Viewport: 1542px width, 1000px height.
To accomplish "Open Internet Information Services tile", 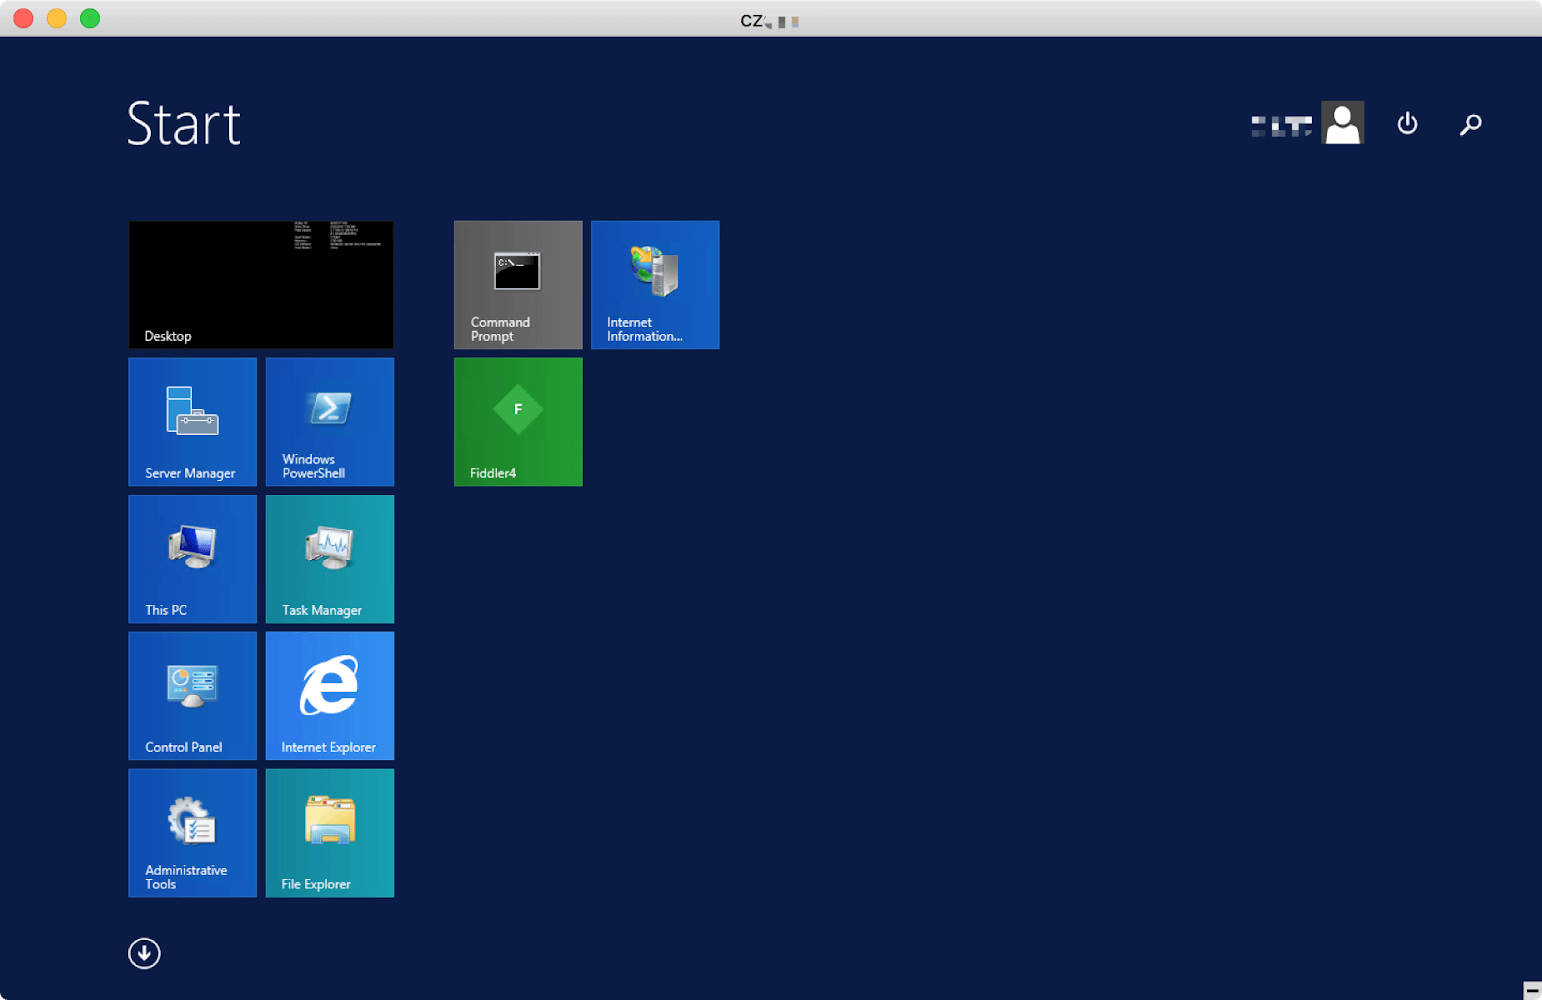I will pos(655,285).
